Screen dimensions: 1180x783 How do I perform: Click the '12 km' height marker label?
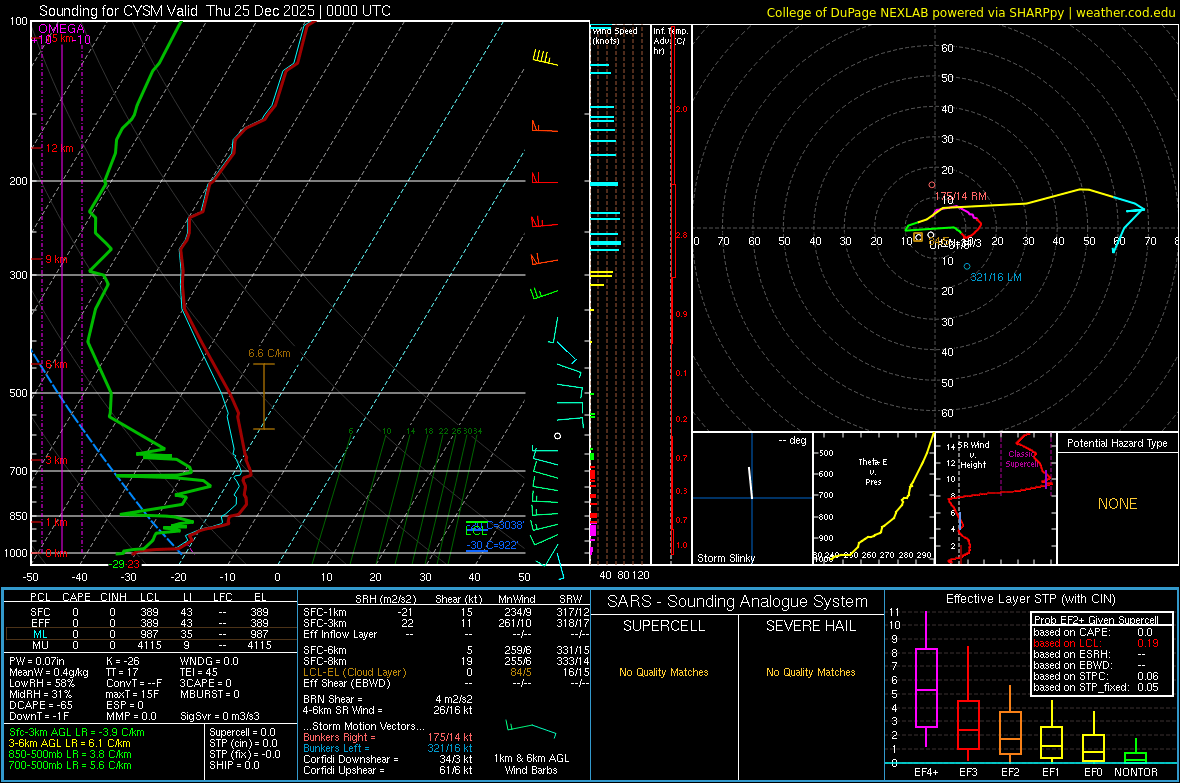point(59,148)
